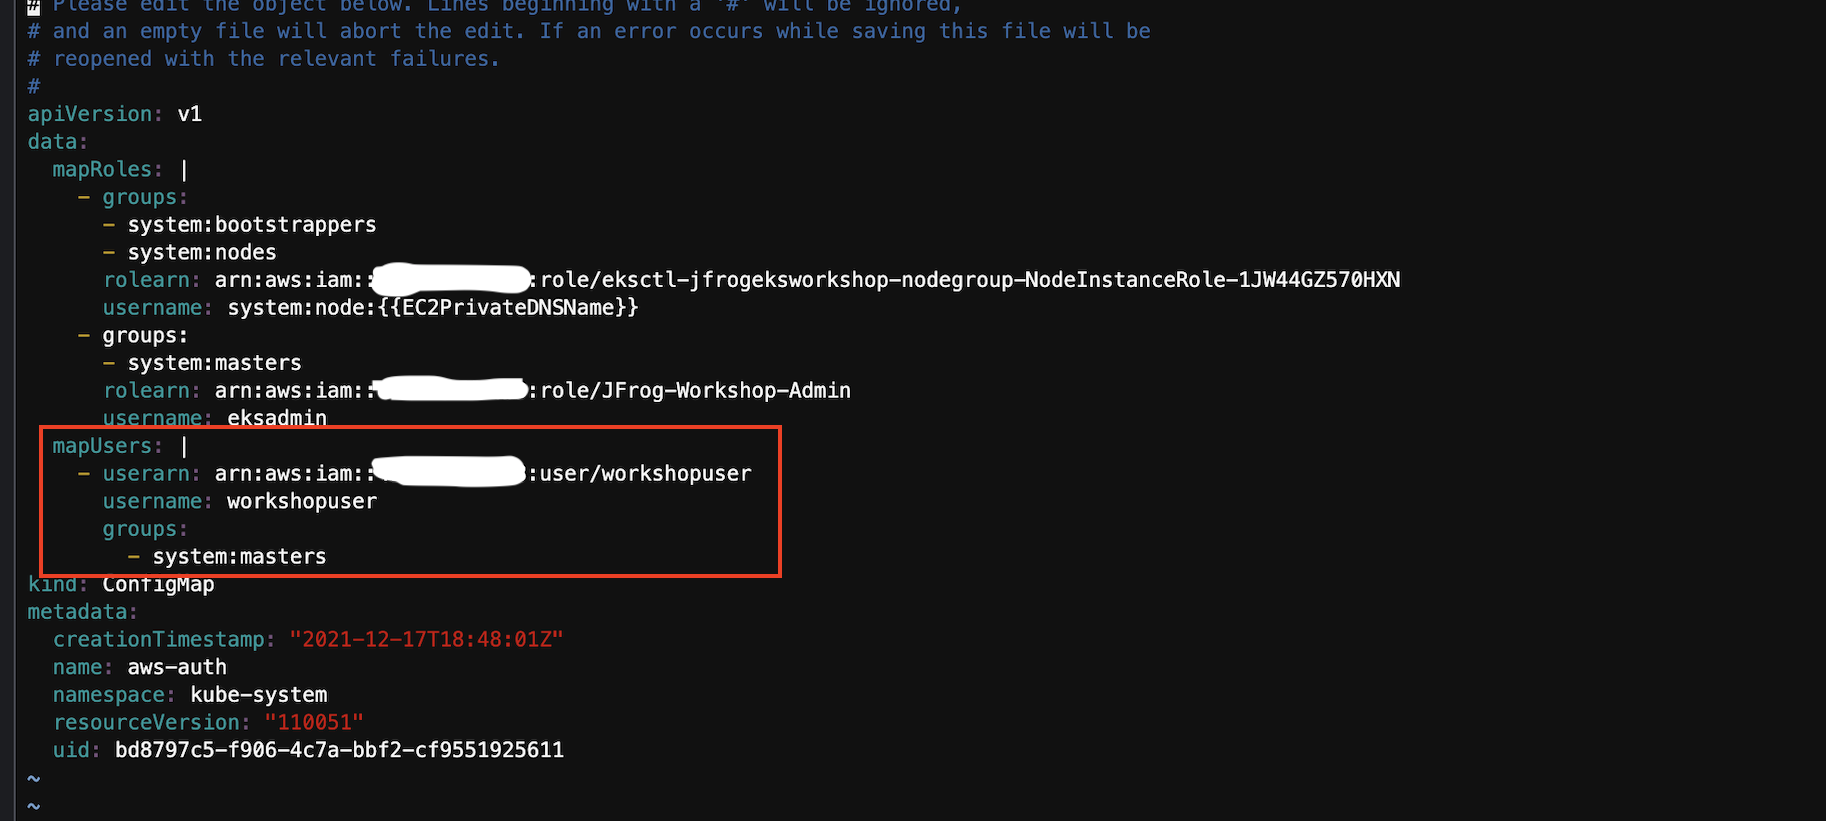Click system:masters under mapRoles
The width and height of the screenshot is (1826, 821).
(214, 363)
